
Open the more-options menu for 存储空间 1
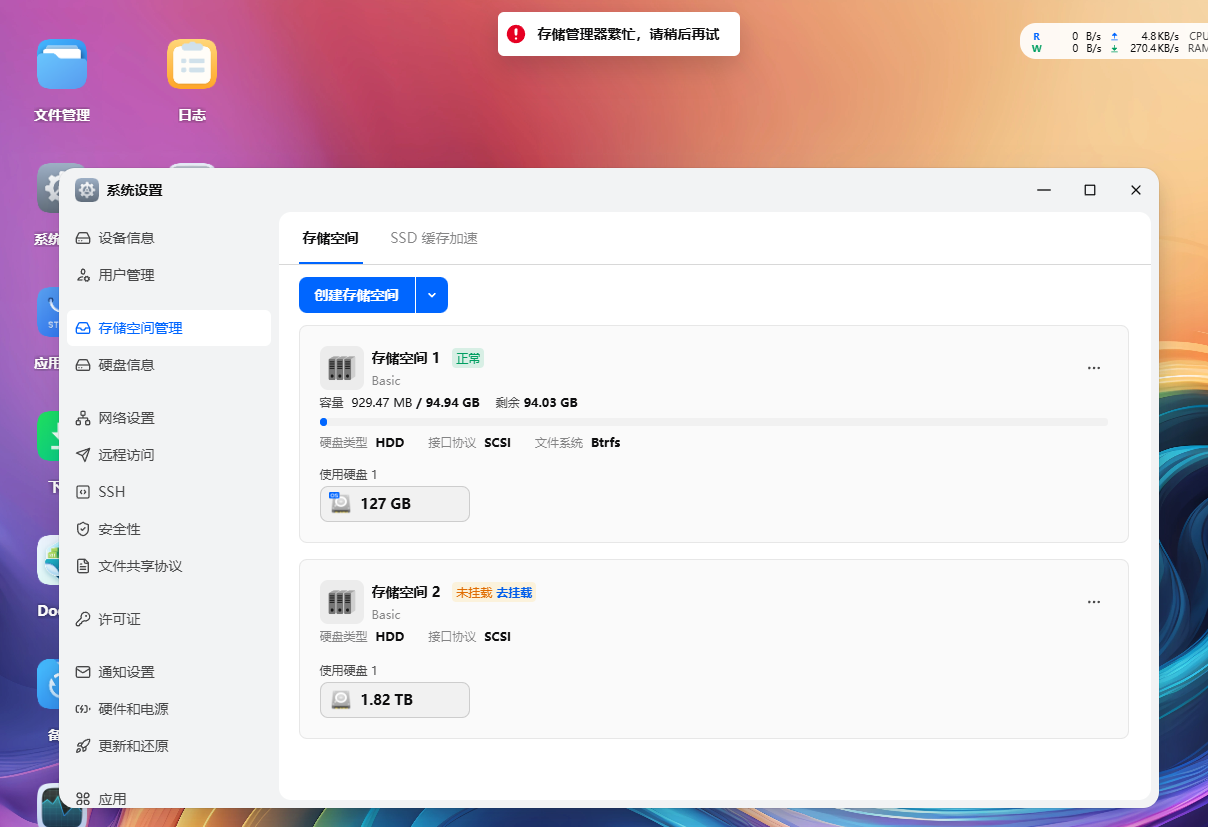tap(1094, 368)
